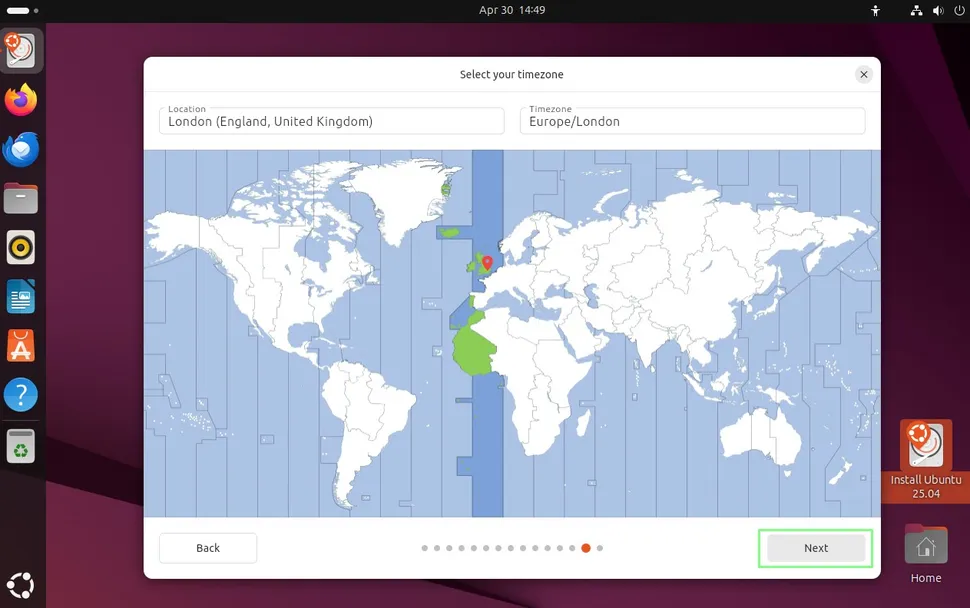Open the Trash icon in dock

[x=21, y=445]
